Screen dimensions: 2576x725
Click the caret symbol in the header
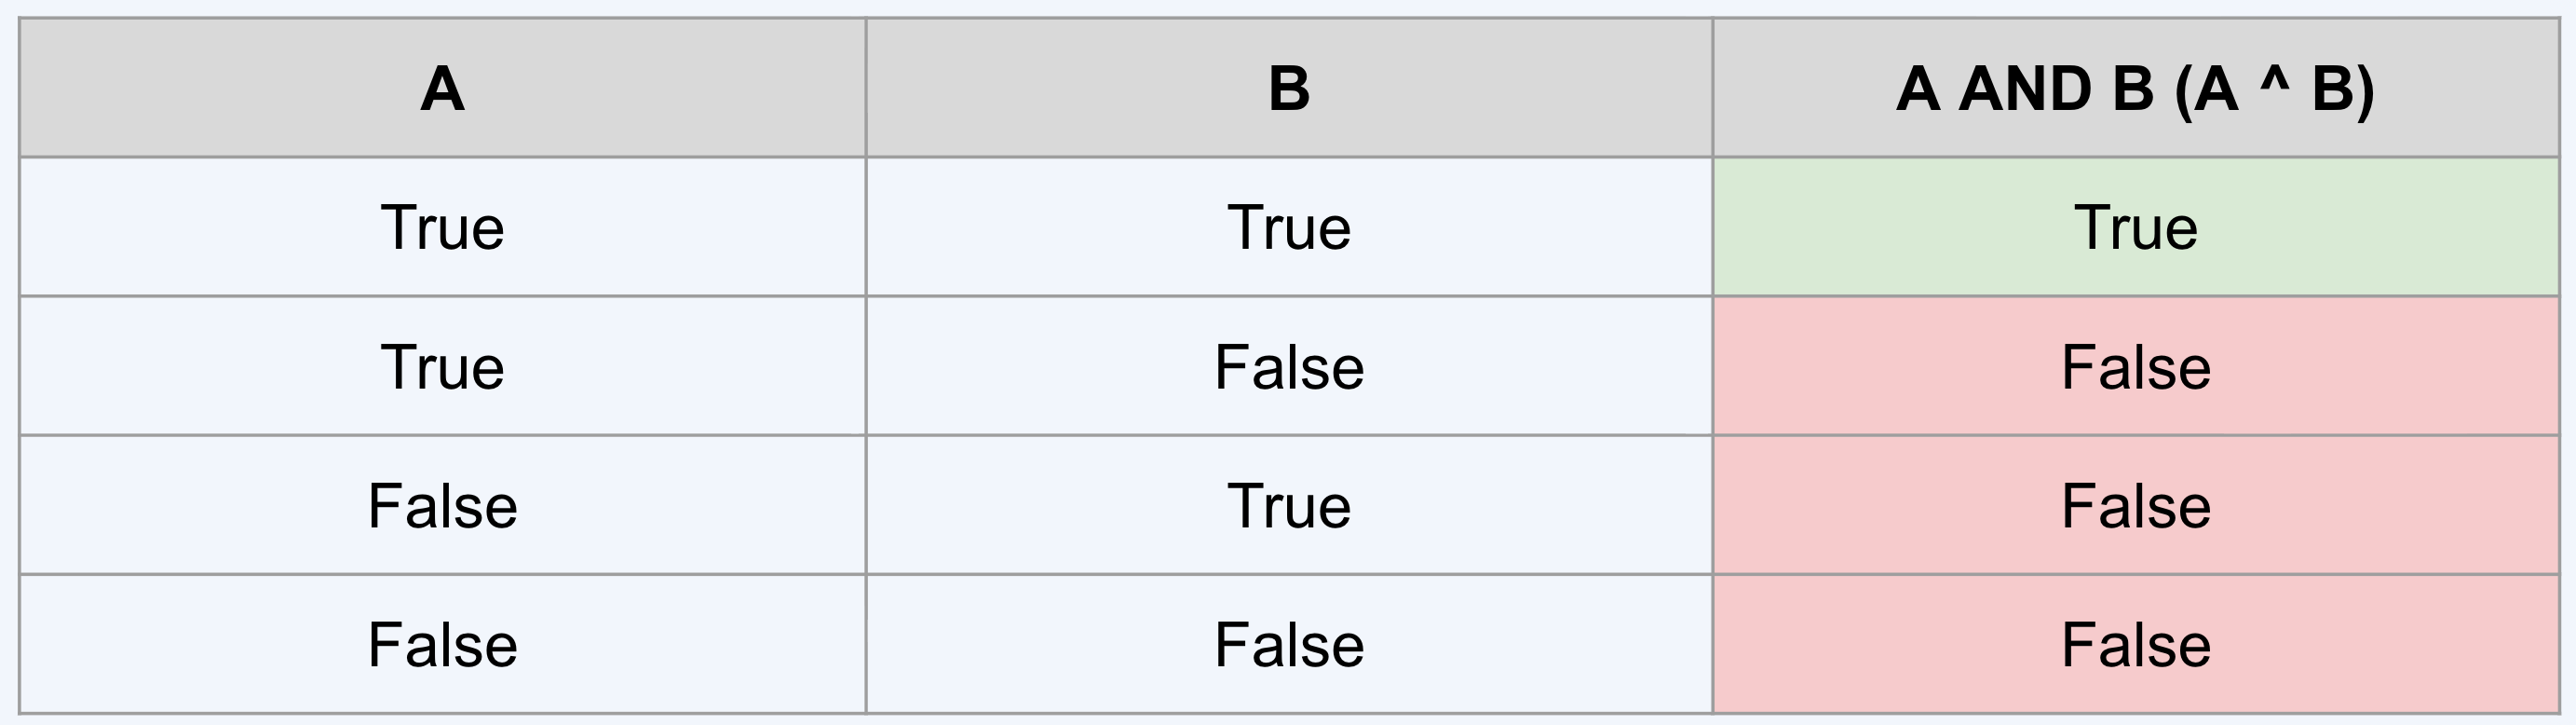pos(2274,76)
